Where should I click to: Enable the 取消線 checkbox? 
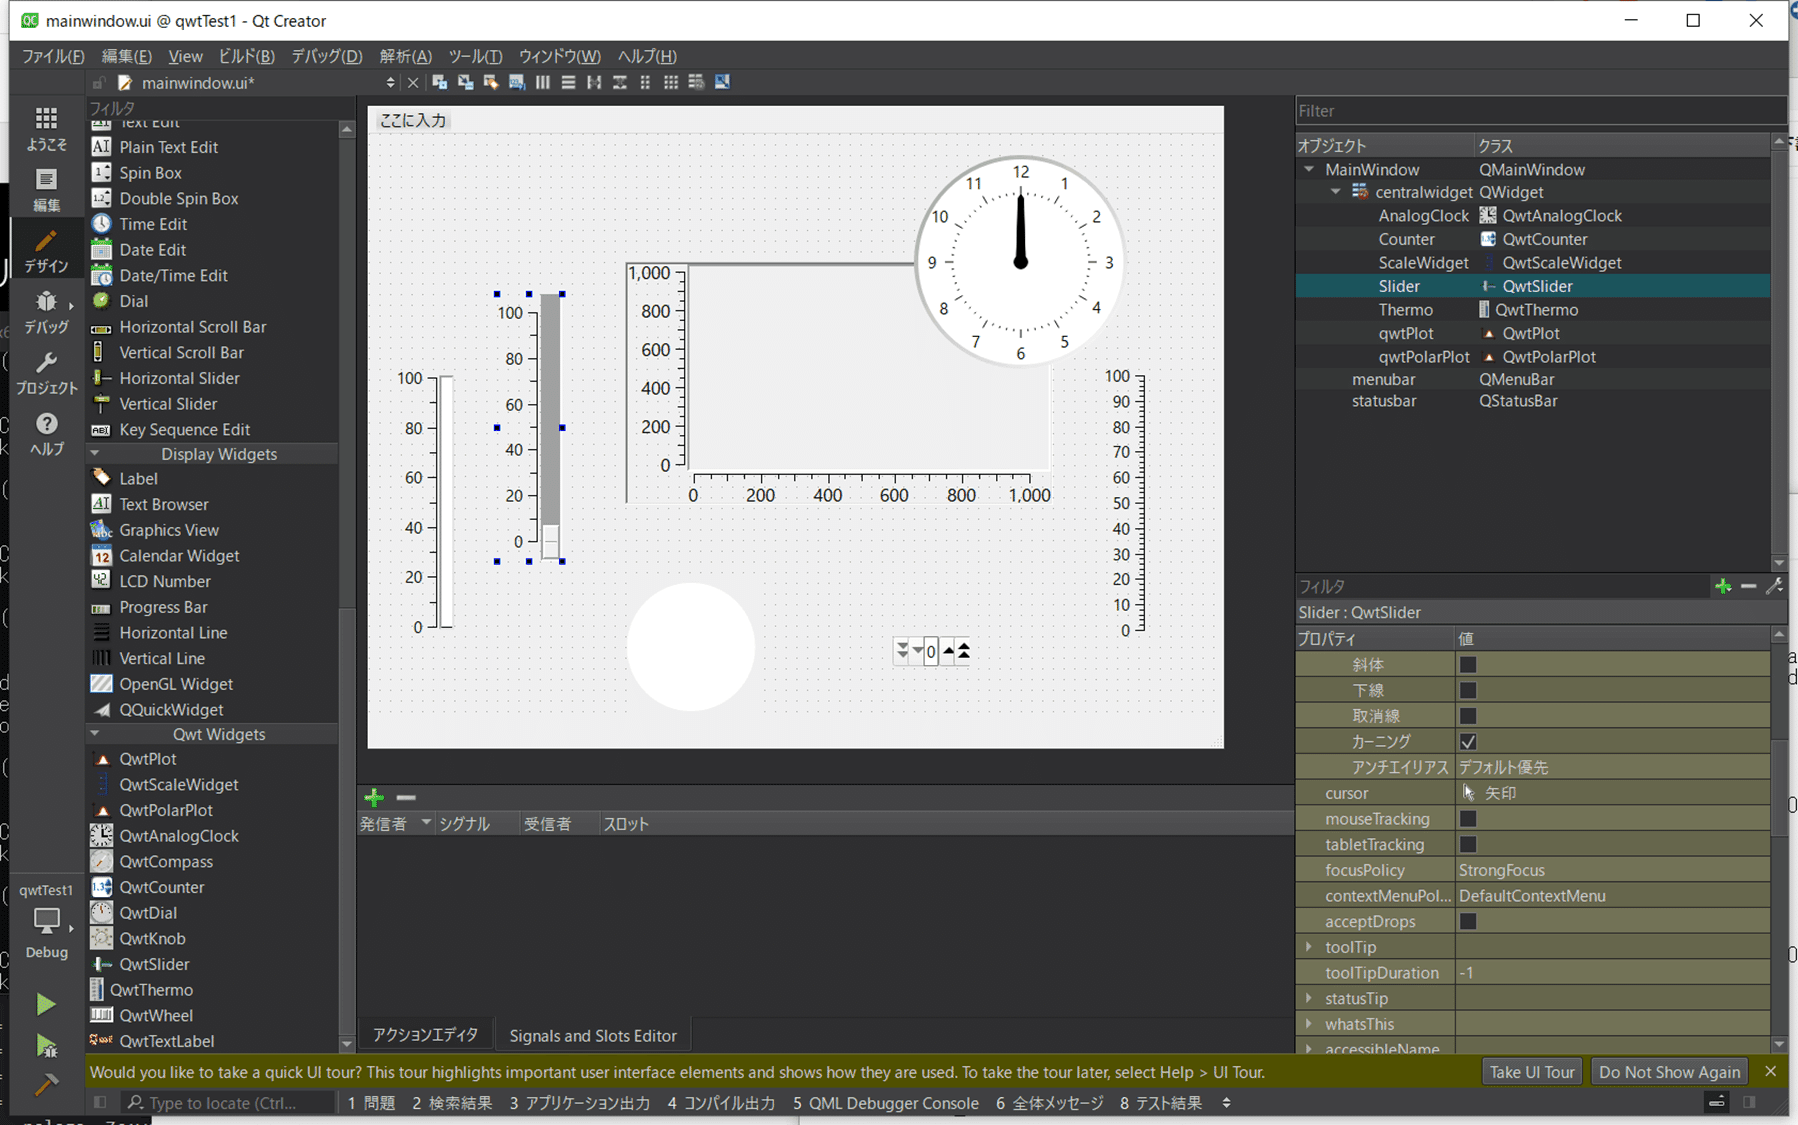1468,716
